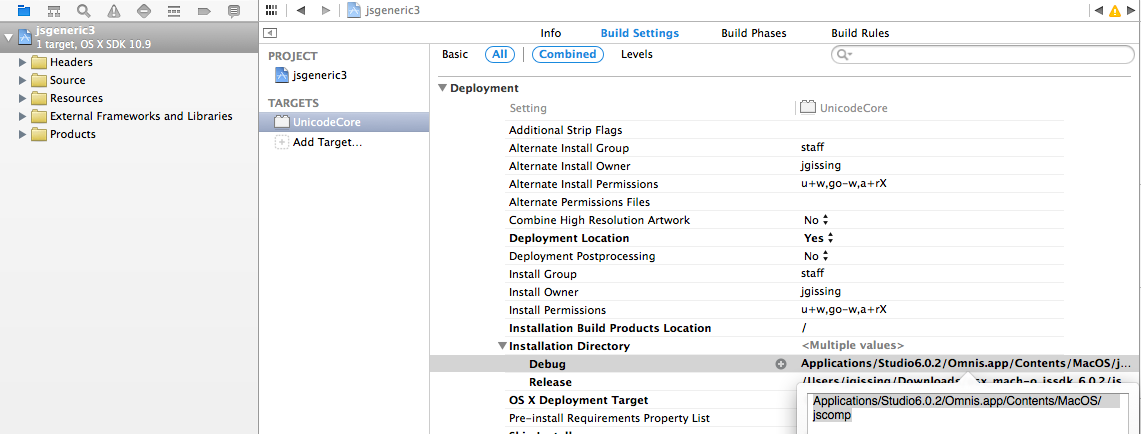Hide the project and targets list panel
The image size is (1141, 434).
click(270, 33)
